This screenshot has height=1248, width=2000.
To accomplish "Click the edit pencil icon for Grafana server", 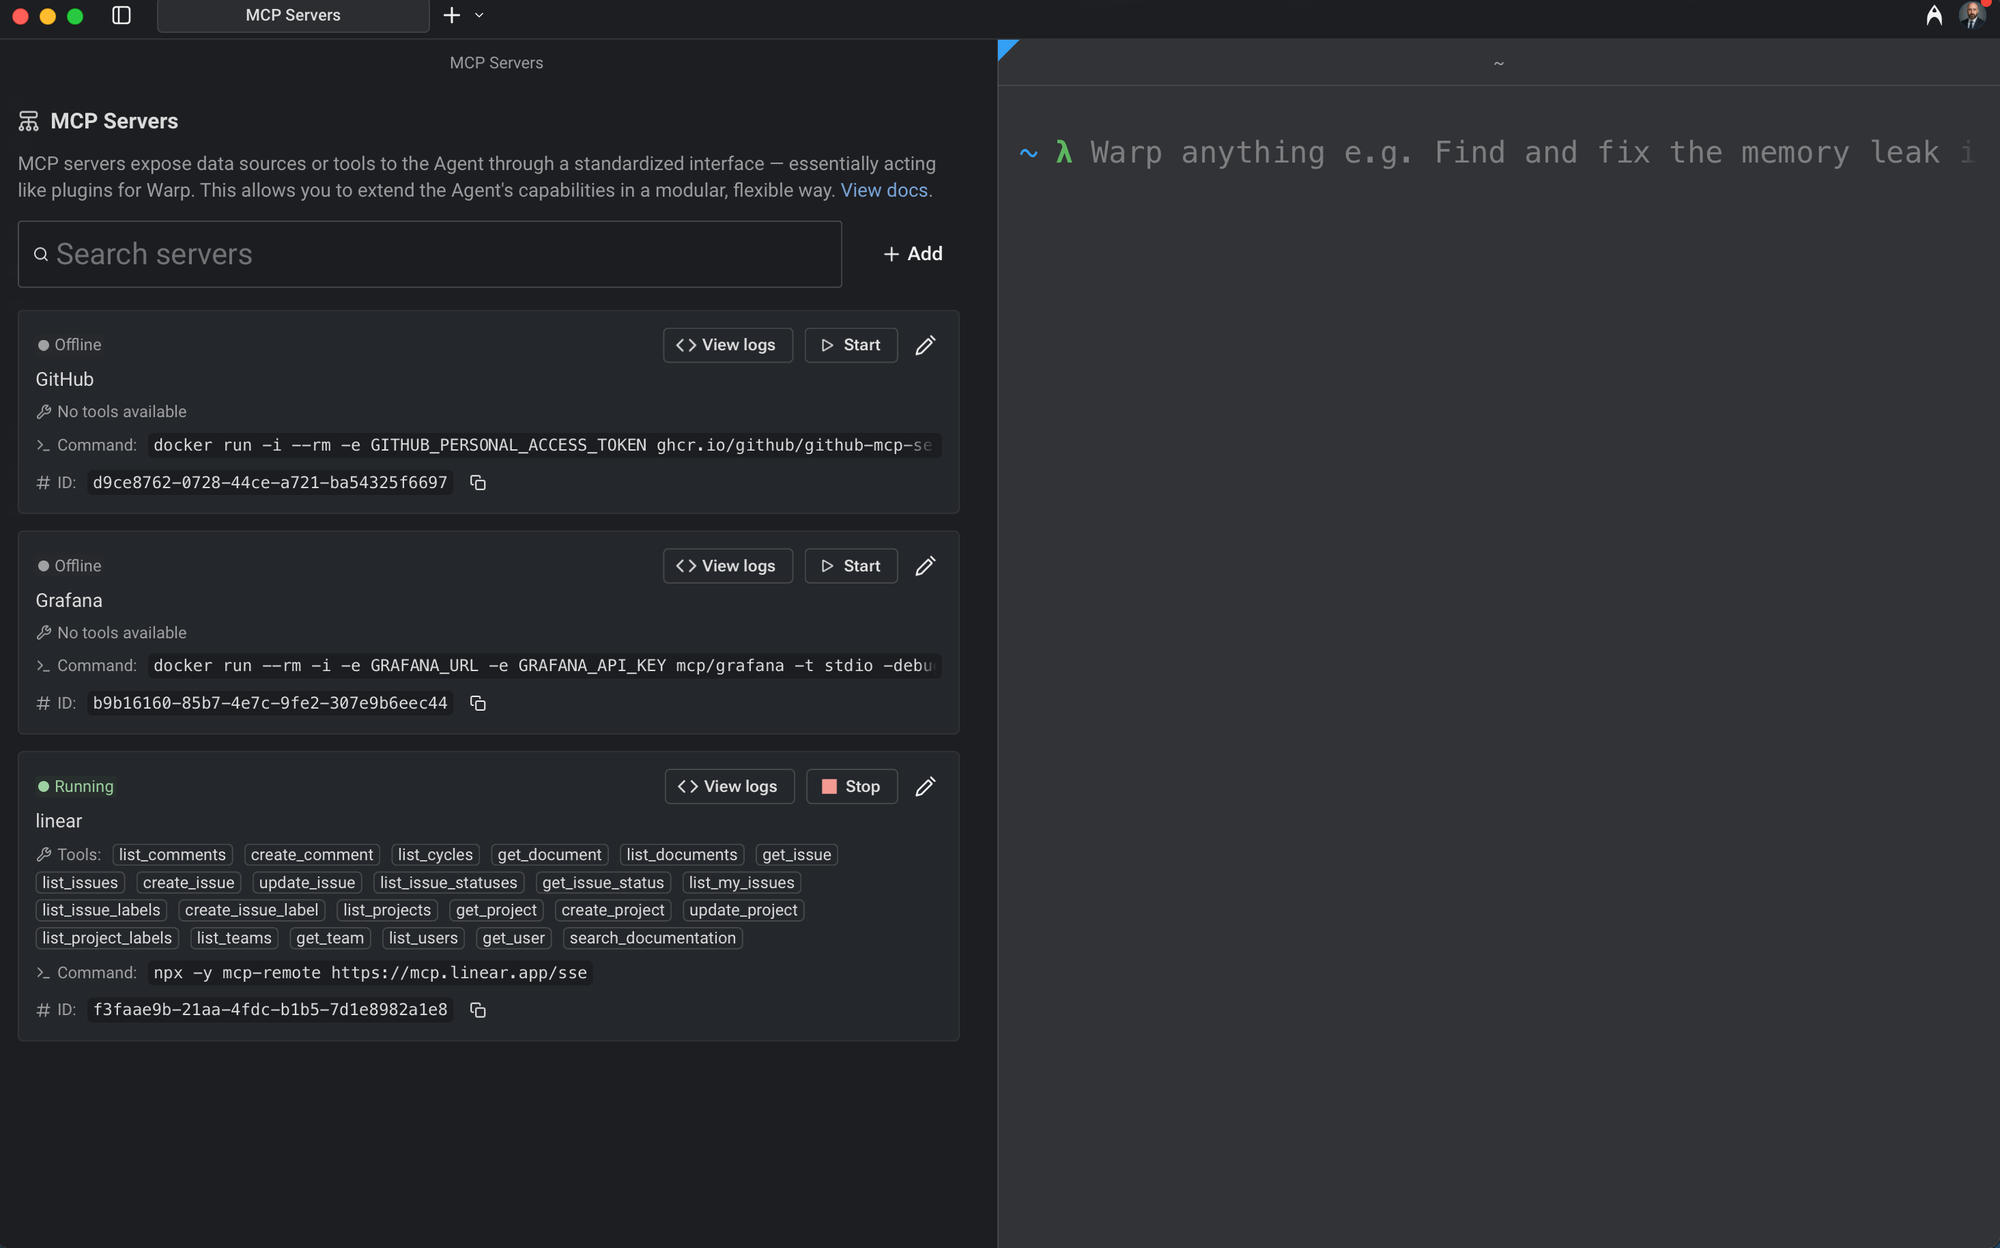I will (x=925, y=566).
